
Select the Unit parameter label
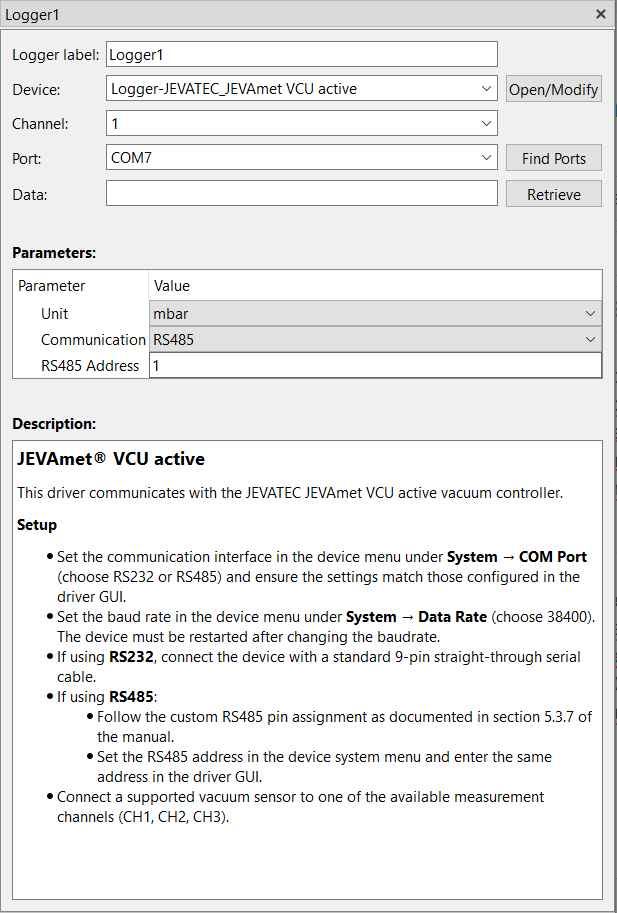tap(54, 313)
